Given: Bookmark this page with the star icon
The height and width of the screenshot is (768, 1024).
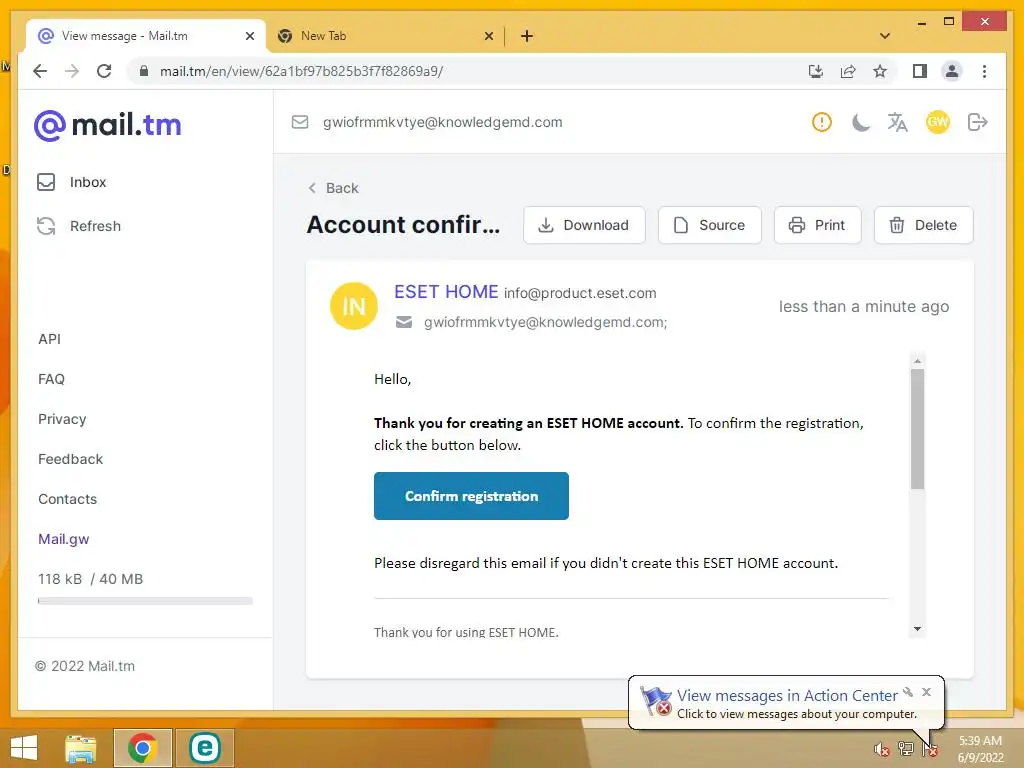Looking at the screenshot, I should point(880,71).
